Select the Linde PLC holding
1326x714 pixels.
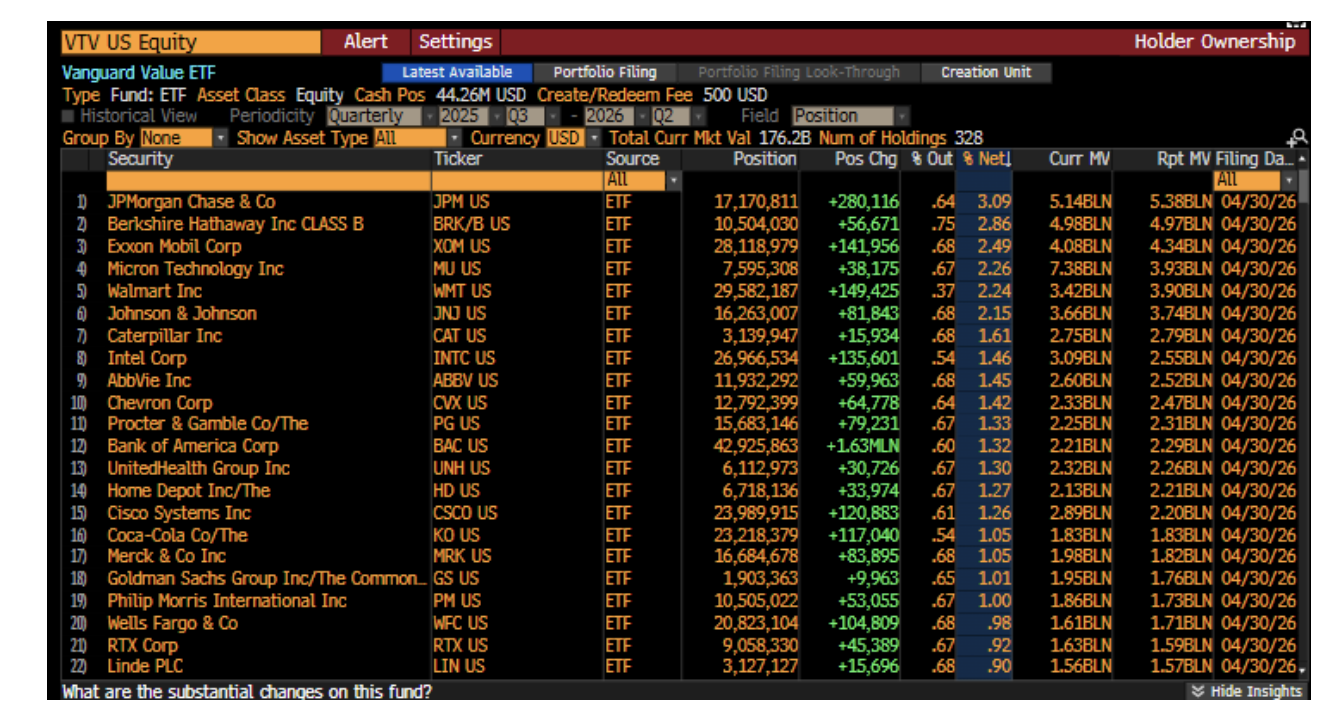tap(145, 666)
